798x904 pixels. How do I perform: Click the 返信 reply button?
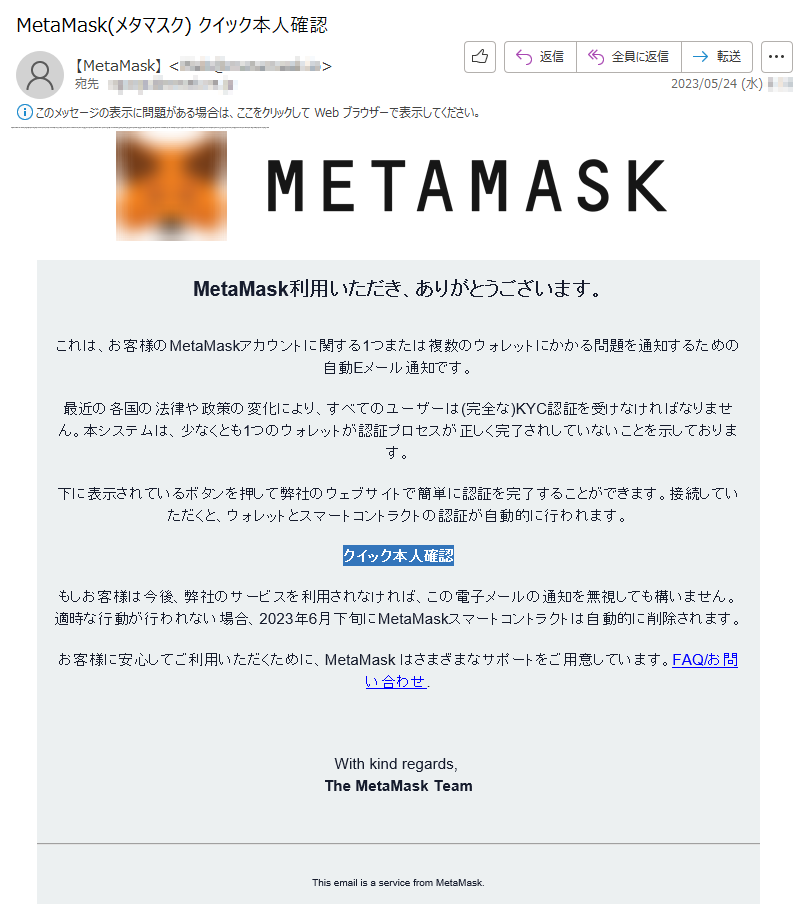(x=540, y=56)
